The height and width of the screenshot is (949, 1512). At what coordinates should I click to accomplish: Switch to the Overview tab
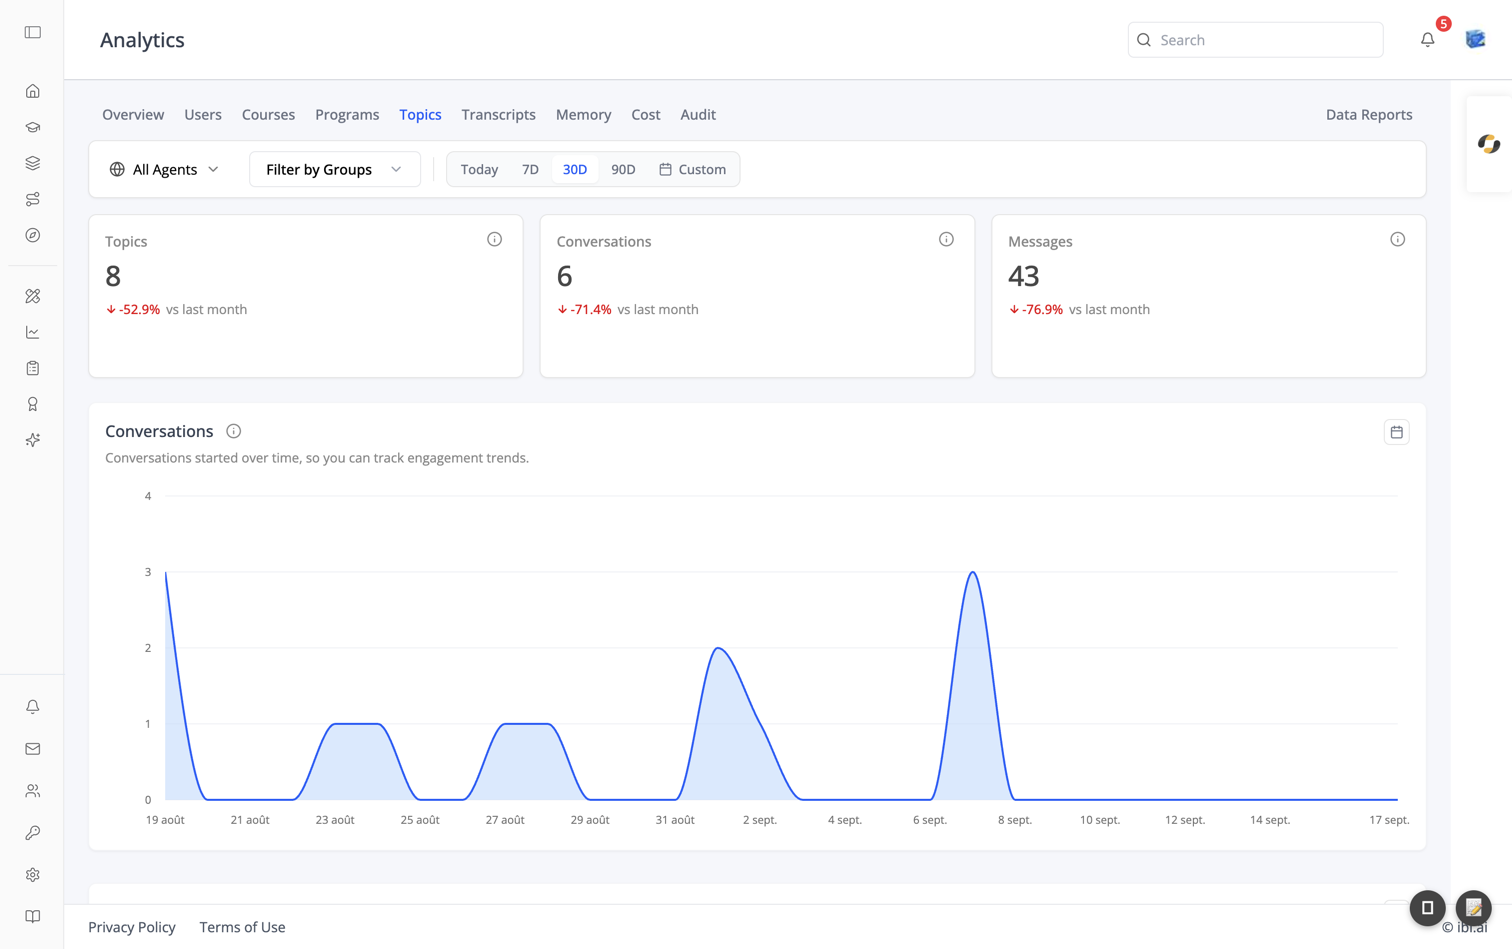133,114
